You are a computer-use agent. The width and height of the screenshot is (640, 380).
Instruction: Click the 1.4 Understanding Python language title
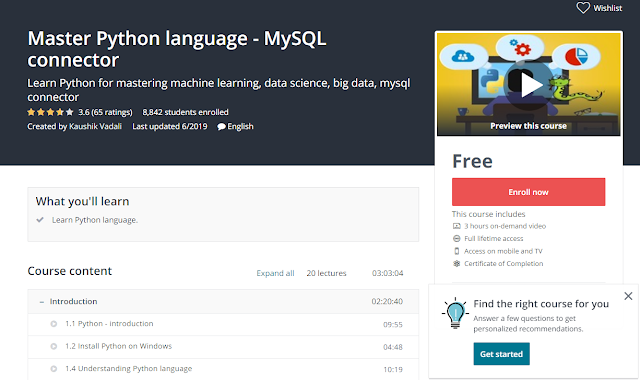coord(128,368)
